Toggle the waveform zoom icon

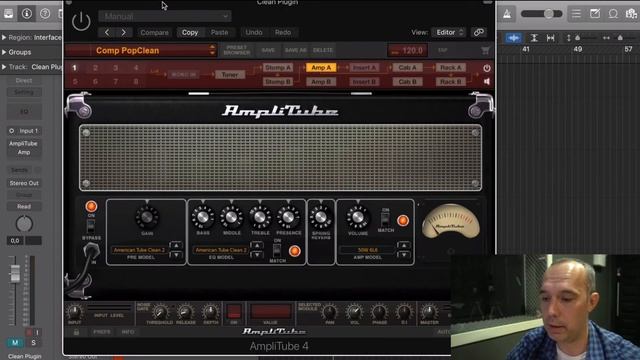[513, 38]
